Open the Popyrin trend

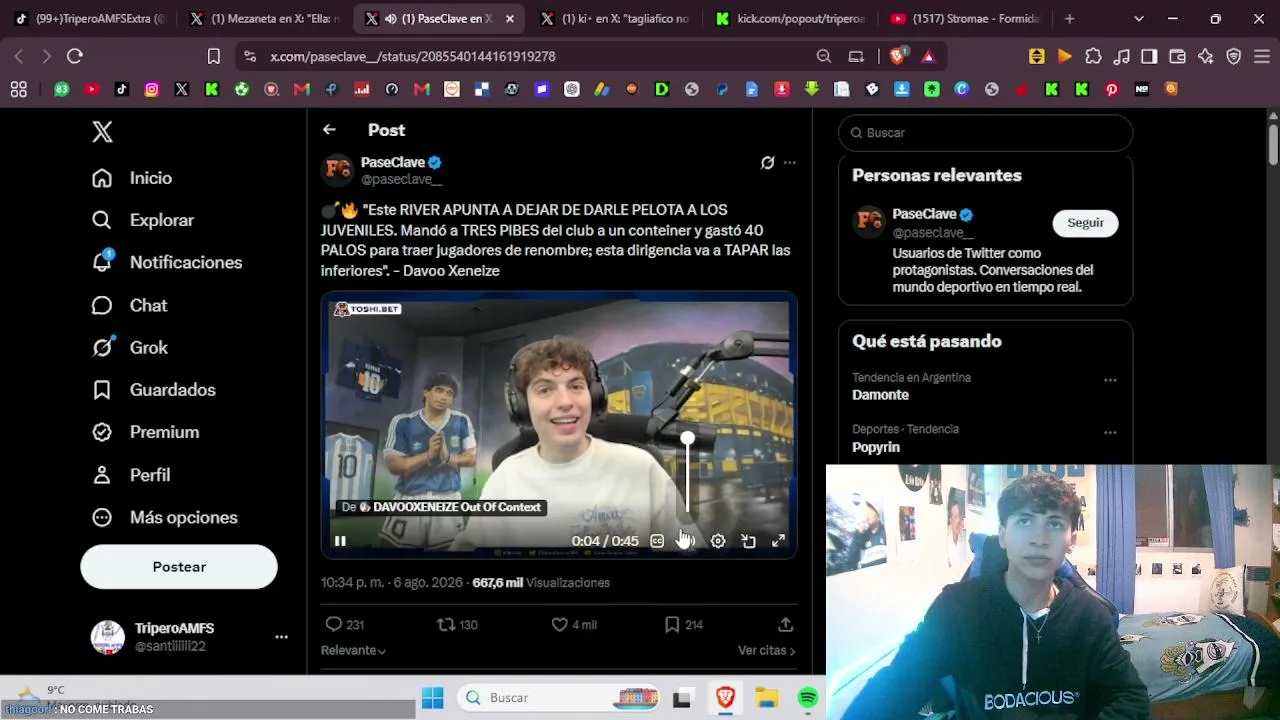876,447
